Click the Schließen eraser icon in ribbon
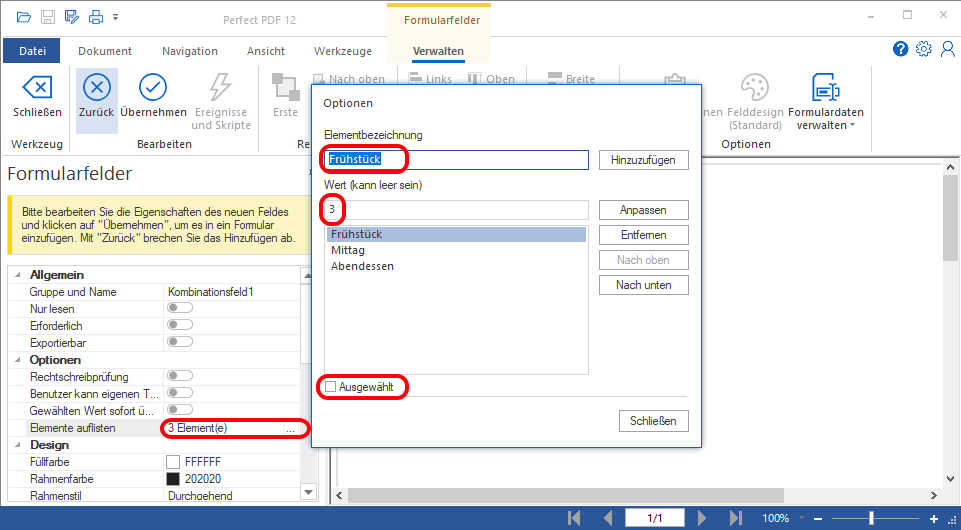This screenshot has width=961, height=530. [36, 88]
